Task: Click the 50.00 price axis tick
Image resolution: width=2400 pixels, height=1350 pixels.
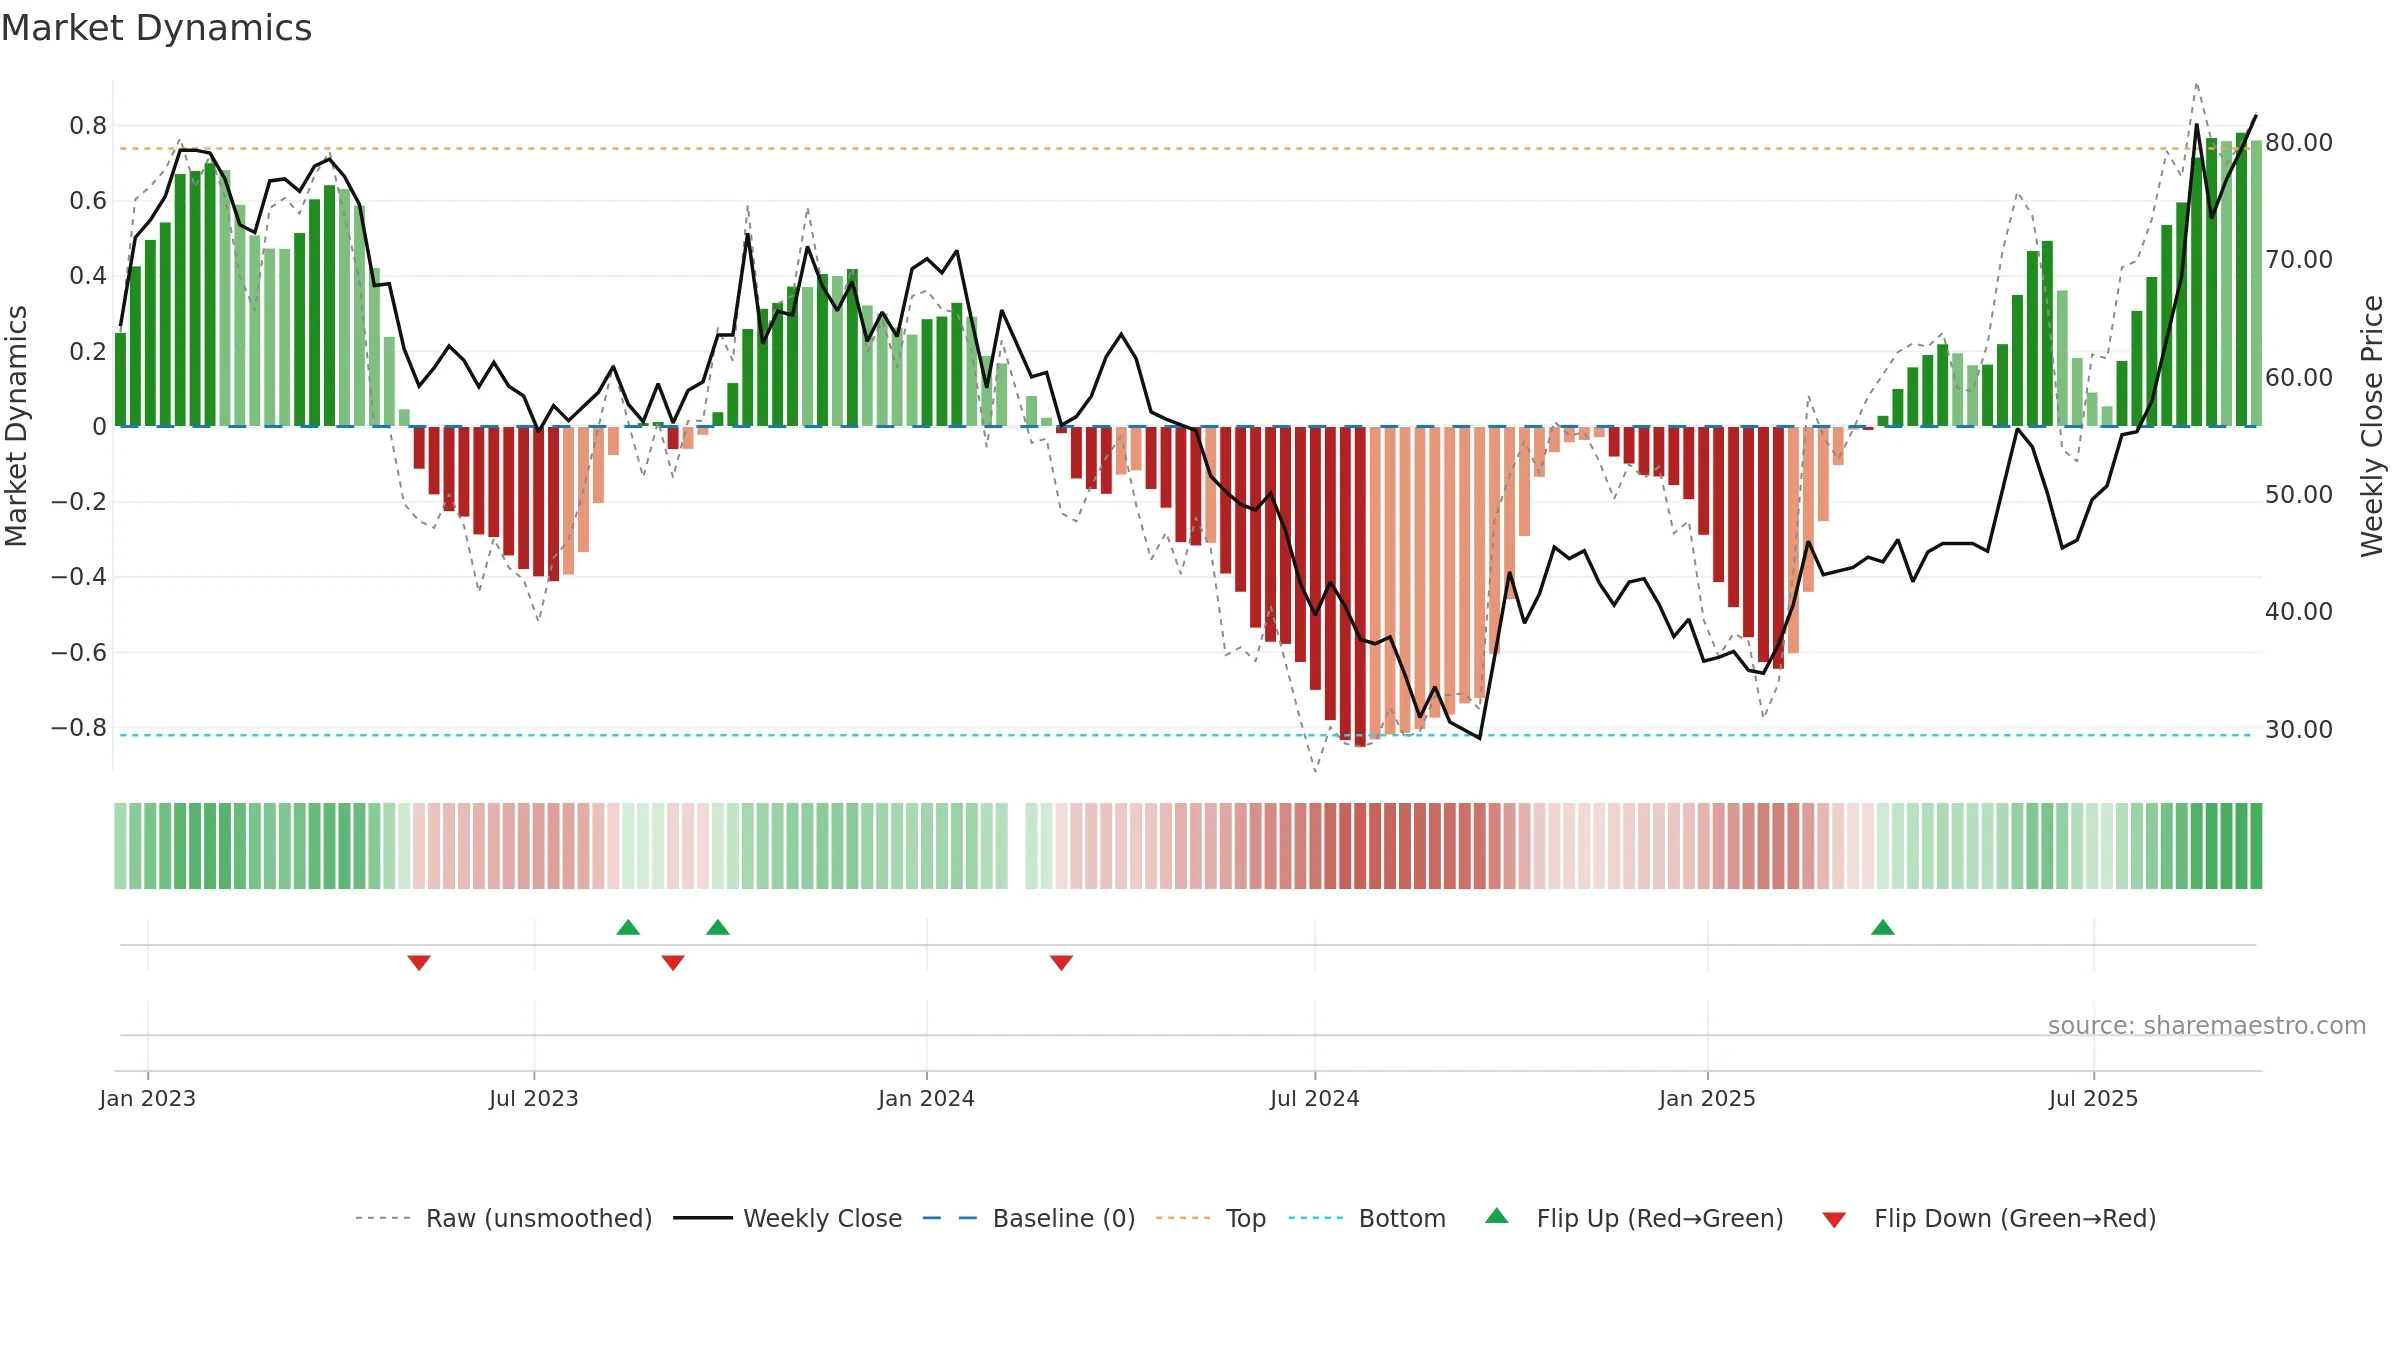Action: coord(2299,495)
